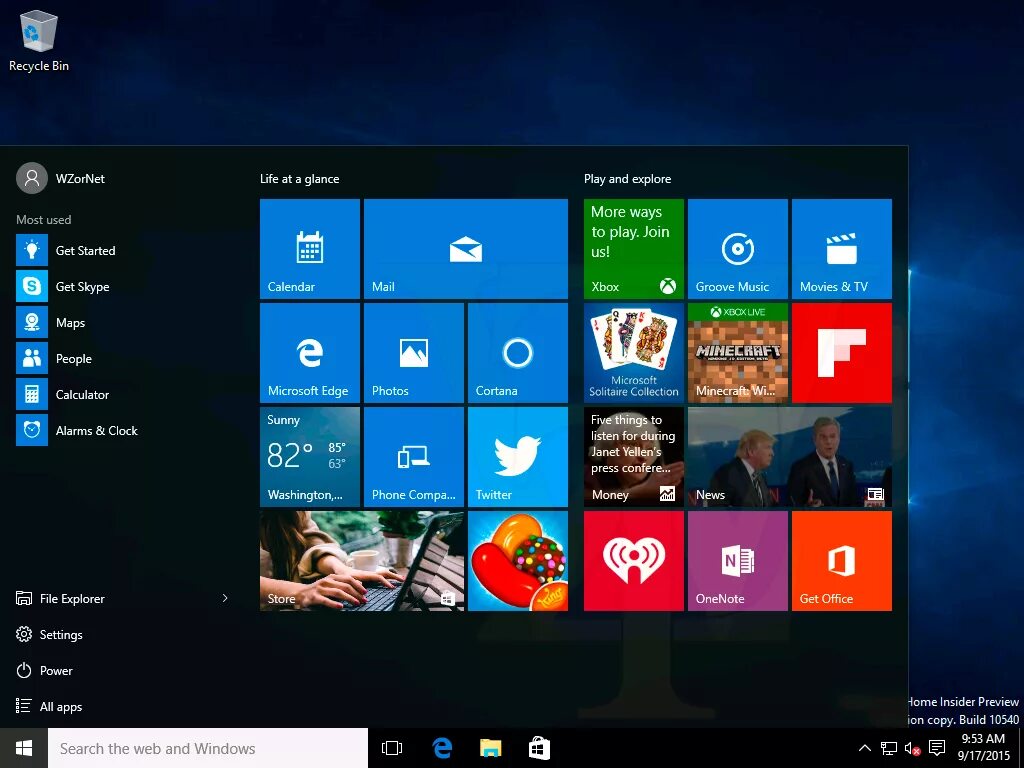
Task: Select All apps in the Start menu
Action: click(60, 706)
